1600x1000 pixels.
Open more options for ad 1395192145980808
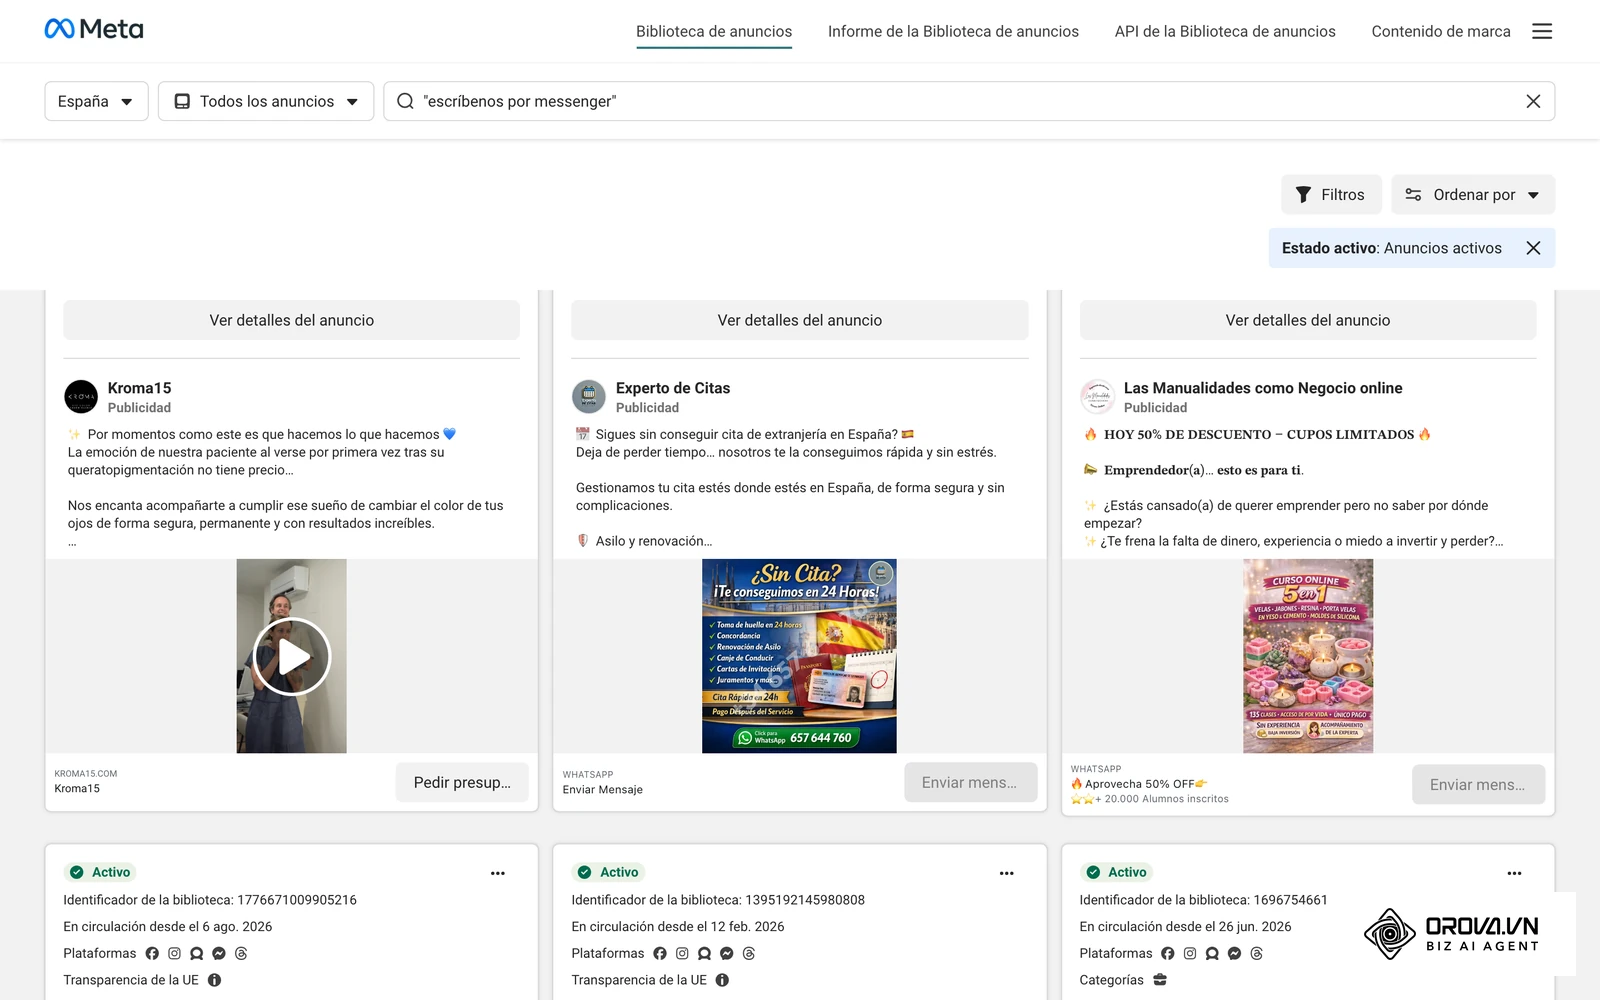point(1007,873)
